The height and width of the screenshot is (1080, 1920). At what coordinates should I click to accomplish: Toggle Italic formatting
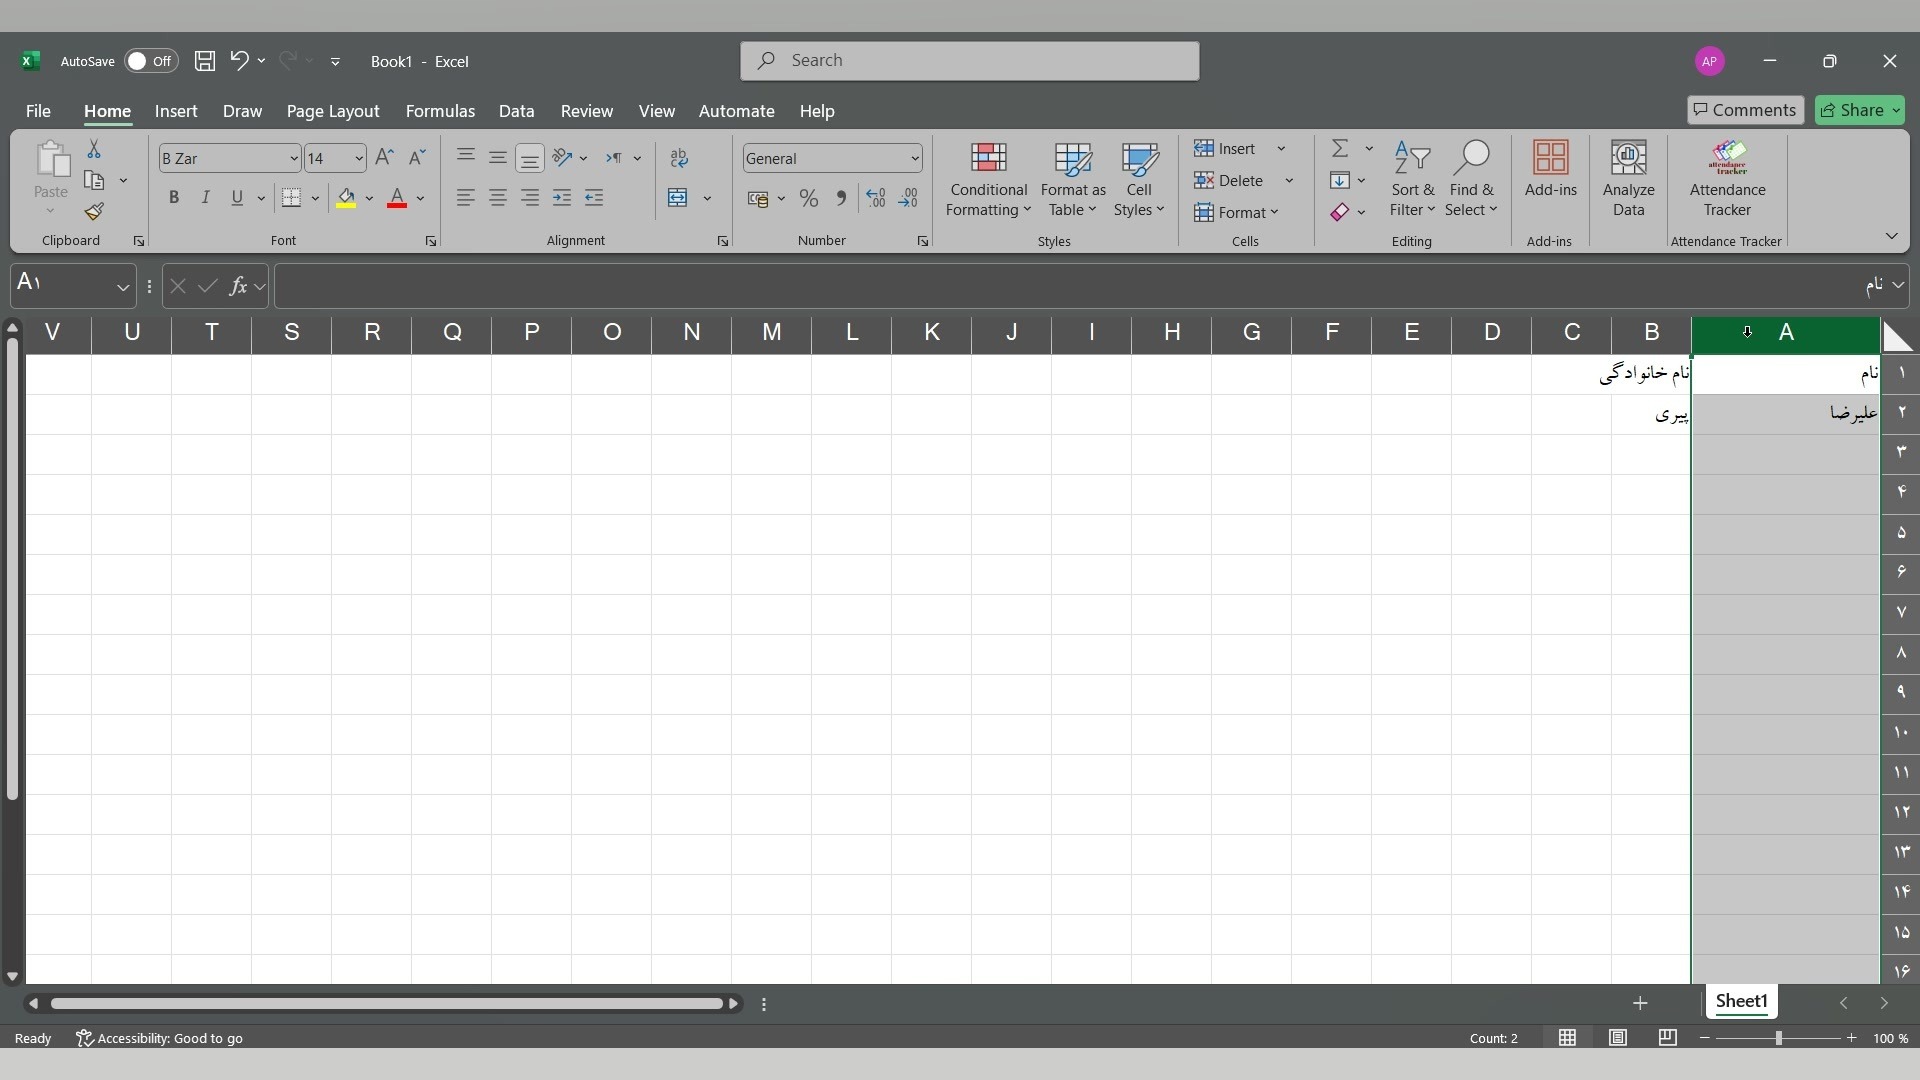tap(205, 198)
